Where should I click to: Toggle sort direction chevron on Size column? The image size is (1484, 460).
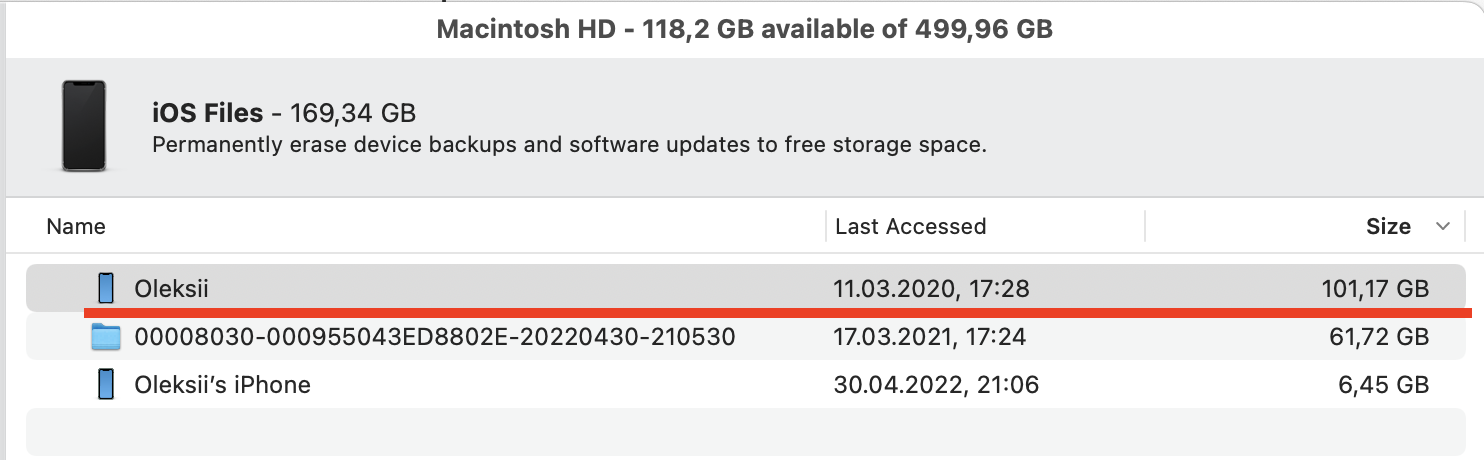point(1443,227)
